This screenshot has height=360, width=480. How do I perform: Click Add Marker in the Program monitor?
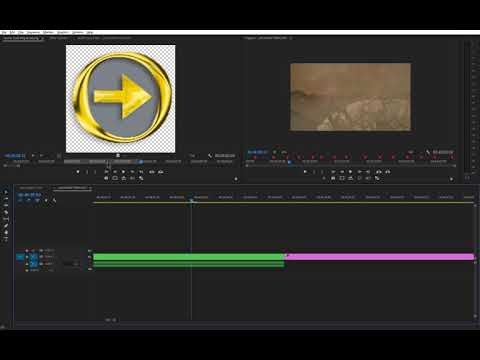tap(305, 172)
